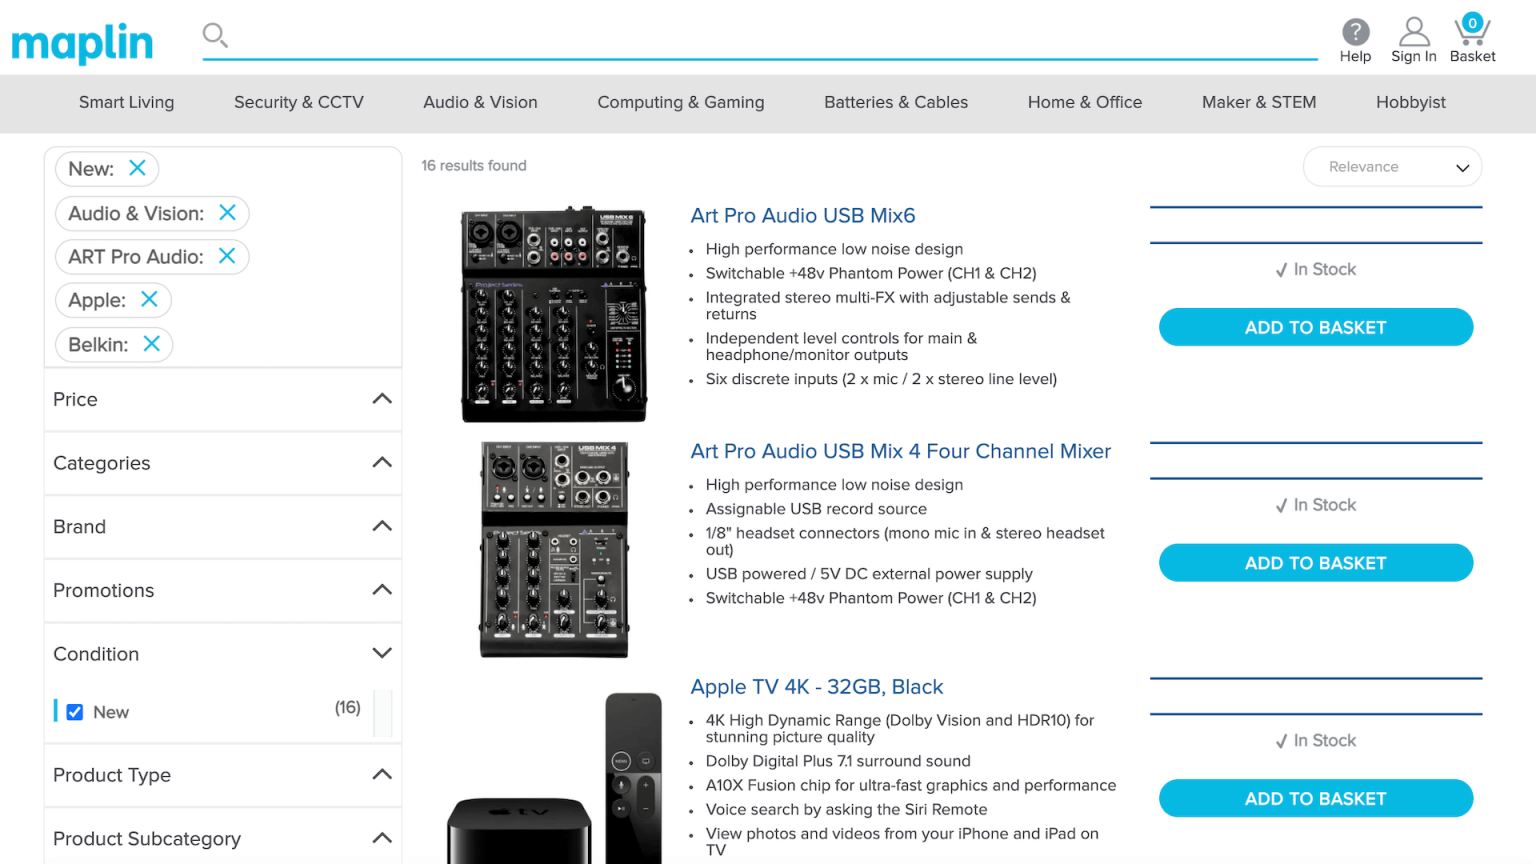
Task: Collapse the Brand filter section
Action: point(381,525)
